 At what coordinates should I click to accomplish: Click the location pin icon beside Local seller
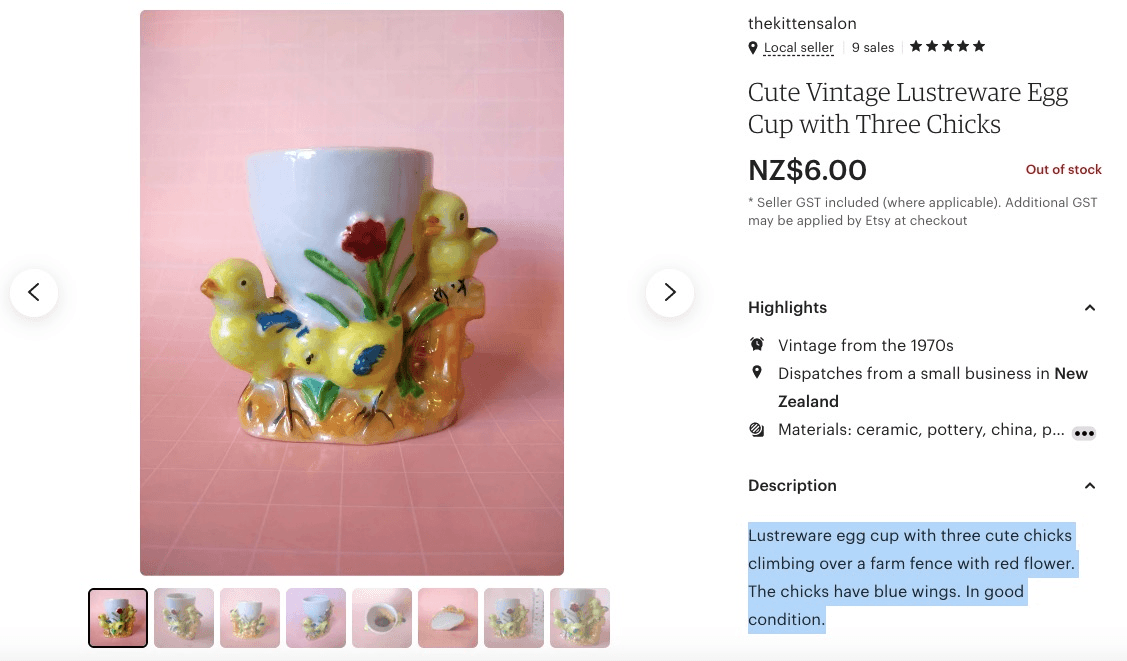pos(753,48)
